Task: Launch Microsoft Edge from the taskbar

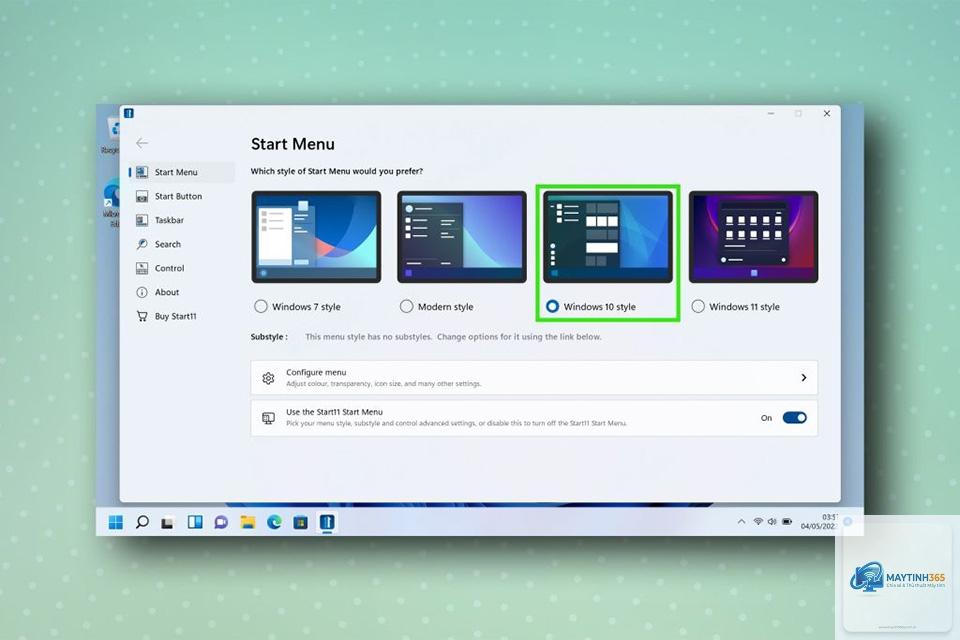Action: (274, 522)
